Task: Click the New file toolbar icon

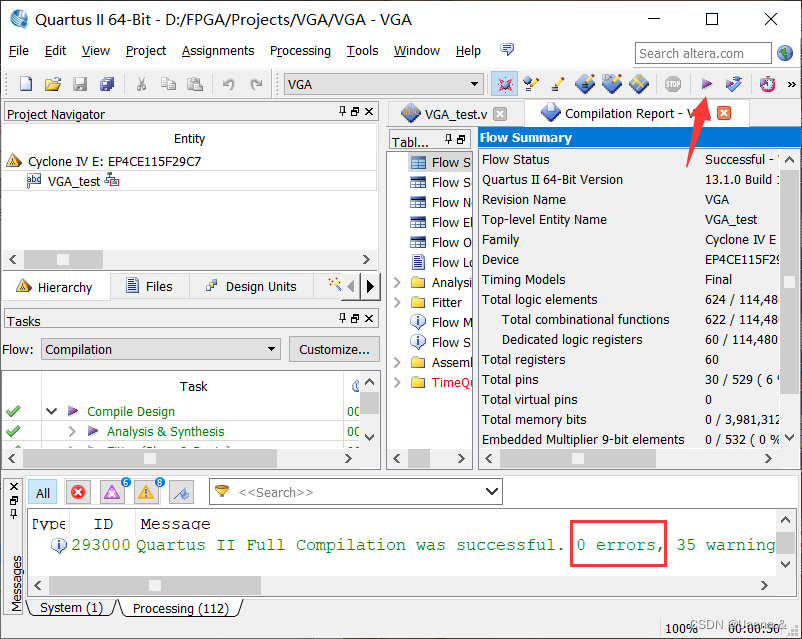Action: [26, 84]
